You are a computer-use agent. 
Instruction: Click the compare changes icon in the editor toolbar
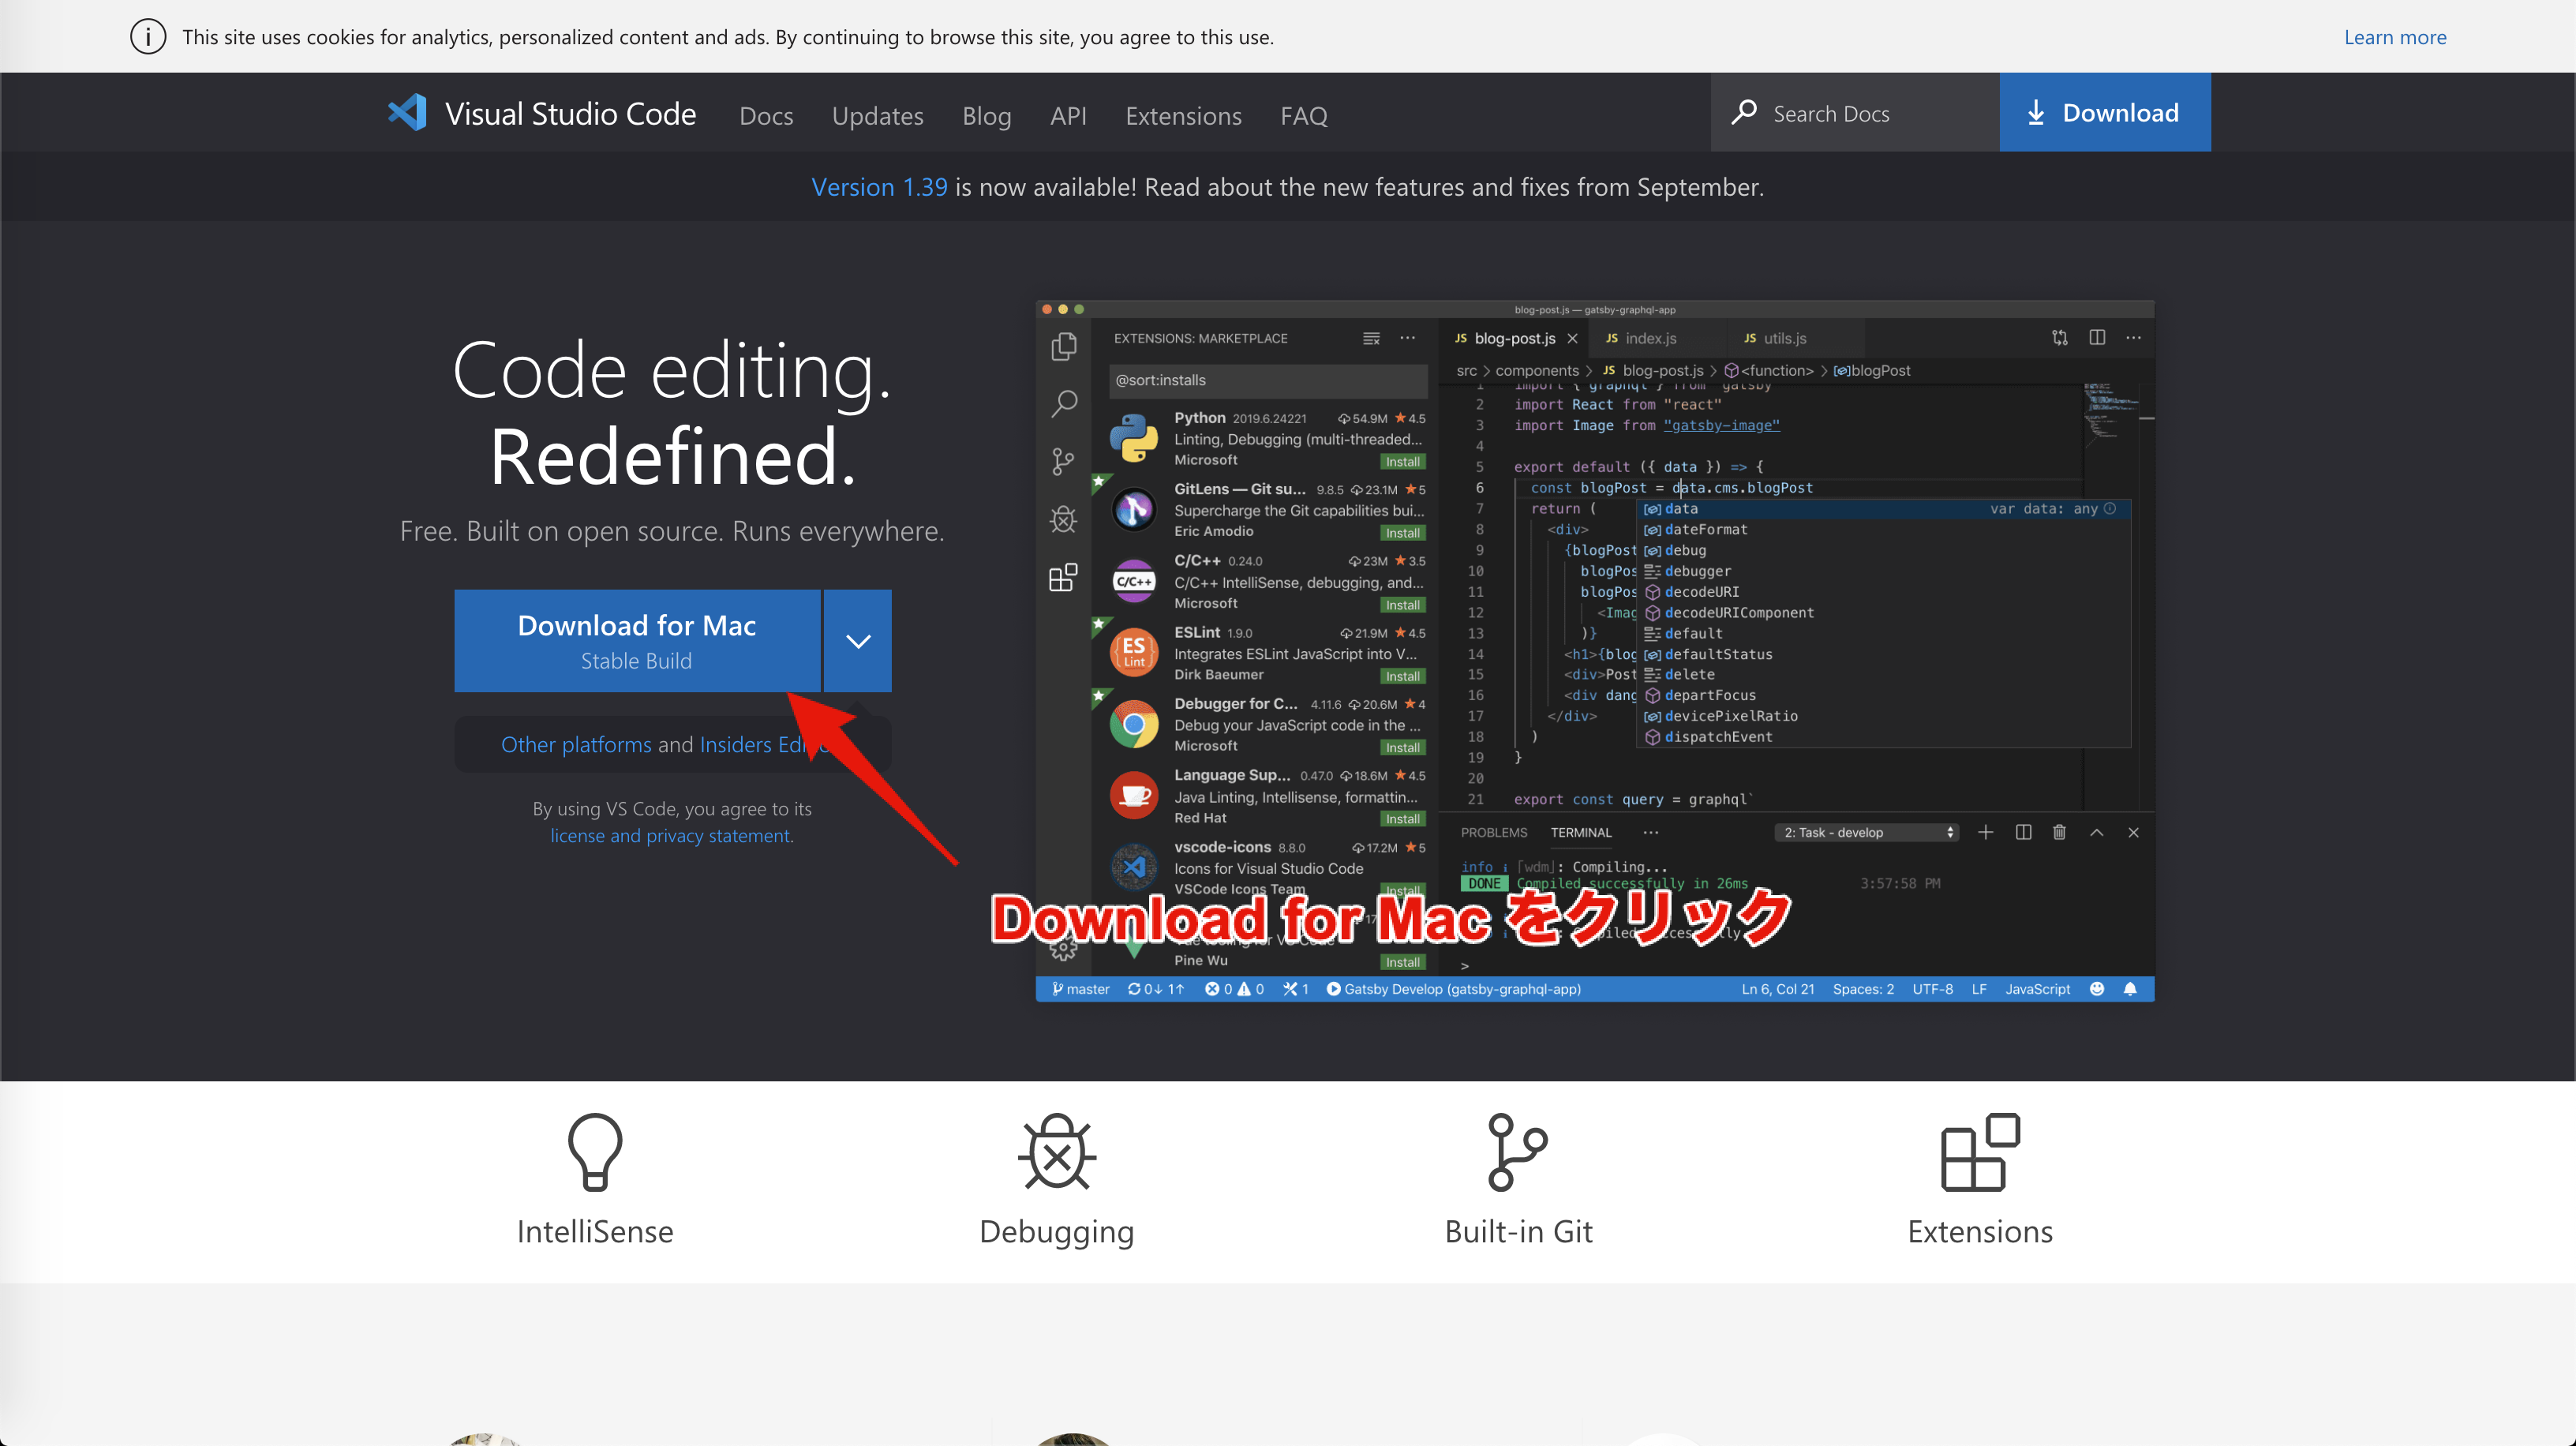click(x=2060, y=338)
